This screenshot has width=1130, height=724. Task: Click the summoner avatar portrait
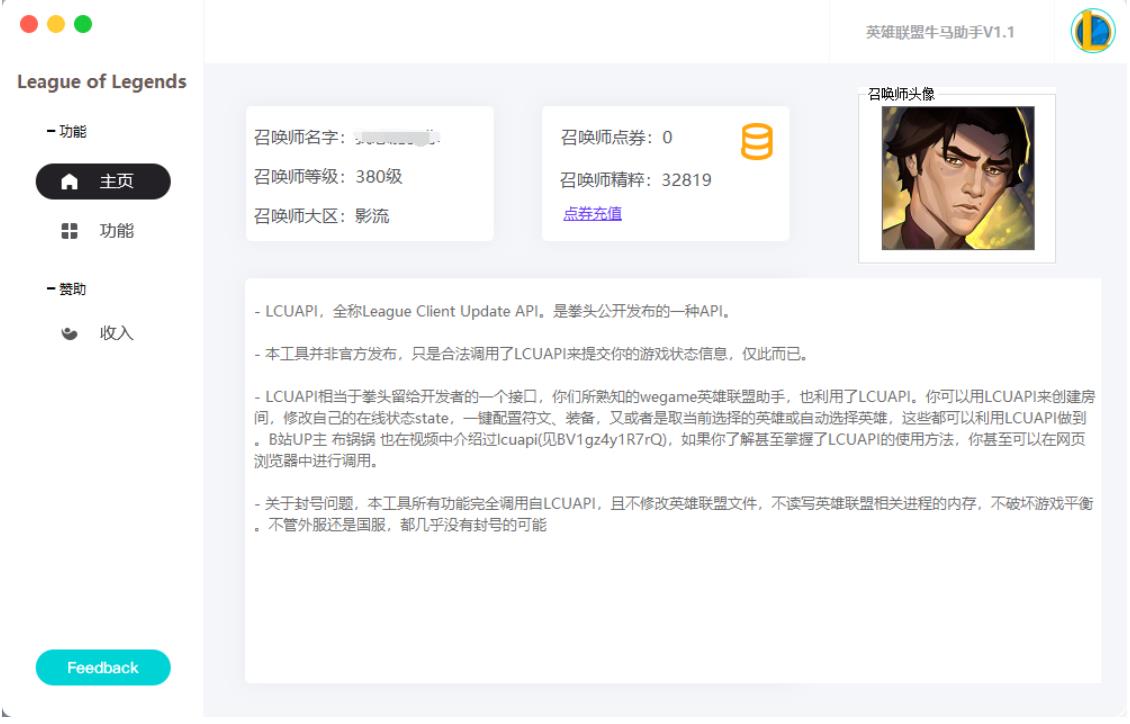(958, 179)
